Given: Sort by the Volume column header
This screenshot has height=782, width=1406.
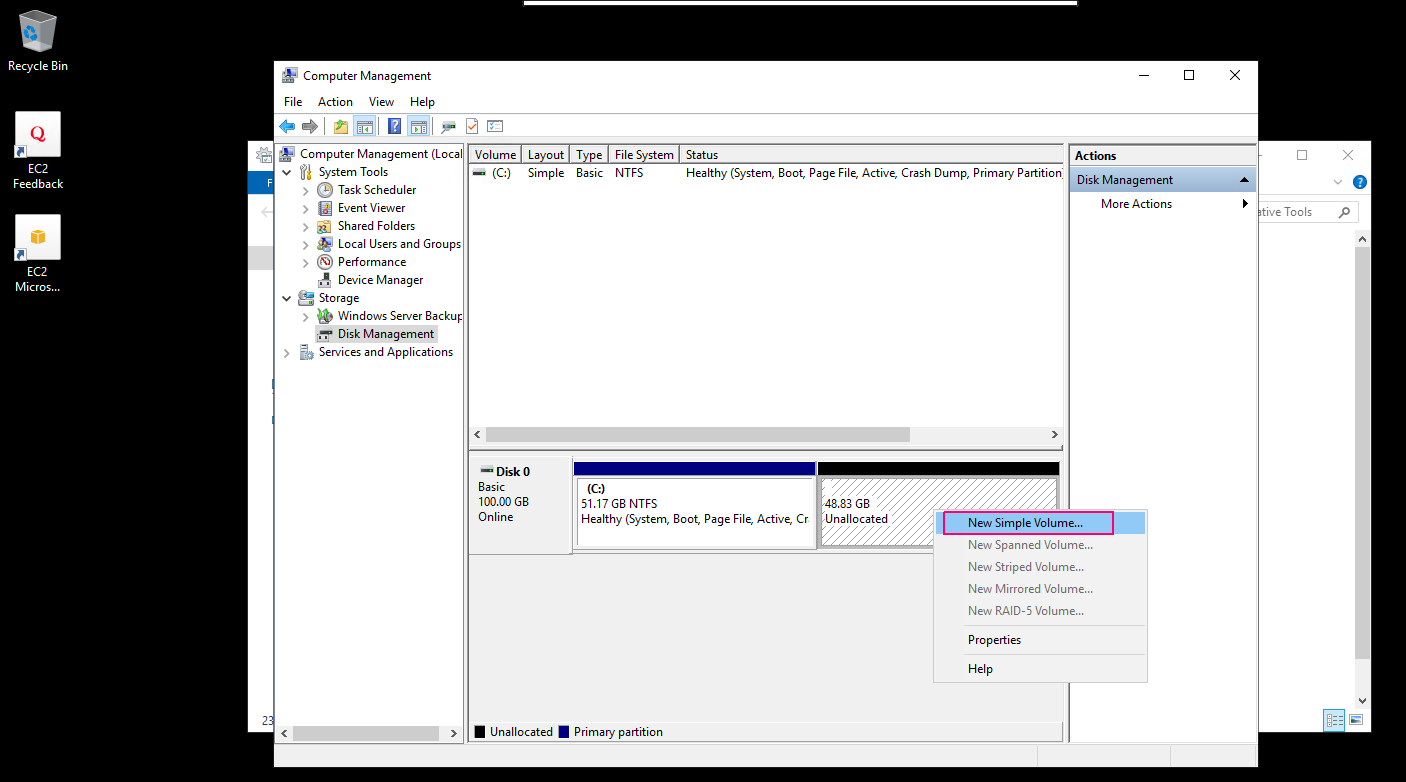Looking at the screenshot, I should tap(495, 155).
